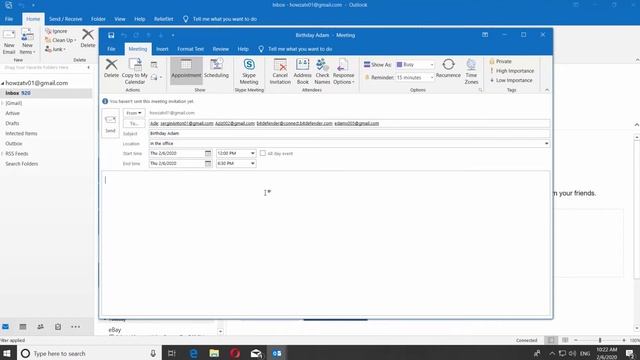Click New Email in Outlook main window
The image size is (640, 360).
pos(9,42)
